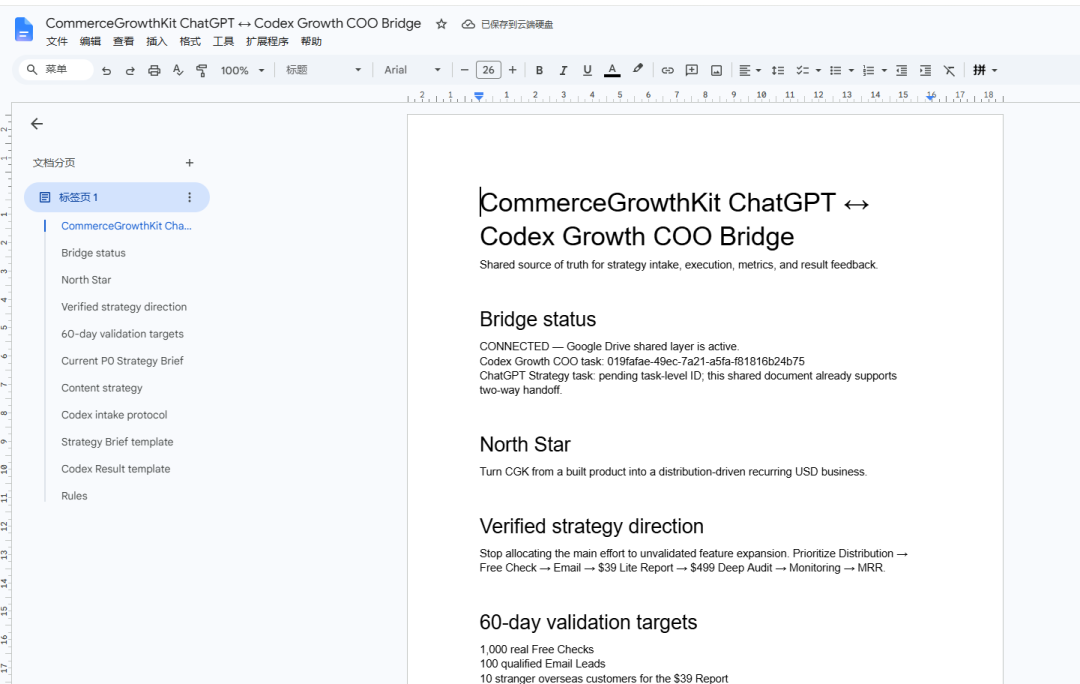The height and width of the screenshot is (684, 1080).
Task: Expand numbered list style options
Action: tap(884, 70)
